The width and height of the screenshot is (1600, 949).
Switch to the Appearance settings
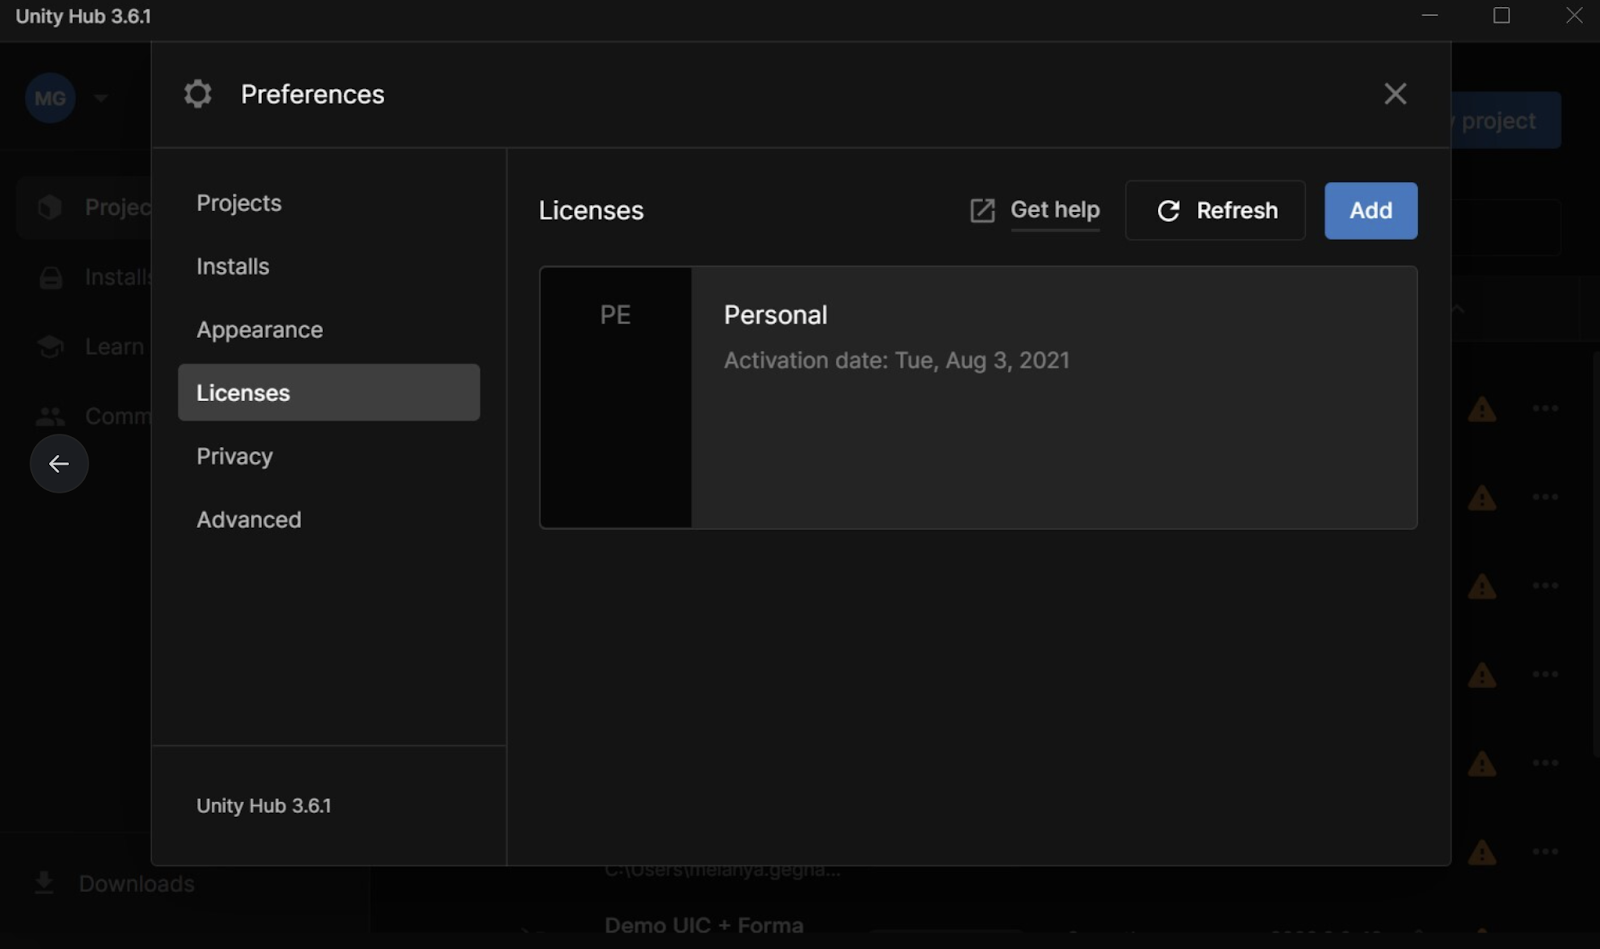[259, 330]
